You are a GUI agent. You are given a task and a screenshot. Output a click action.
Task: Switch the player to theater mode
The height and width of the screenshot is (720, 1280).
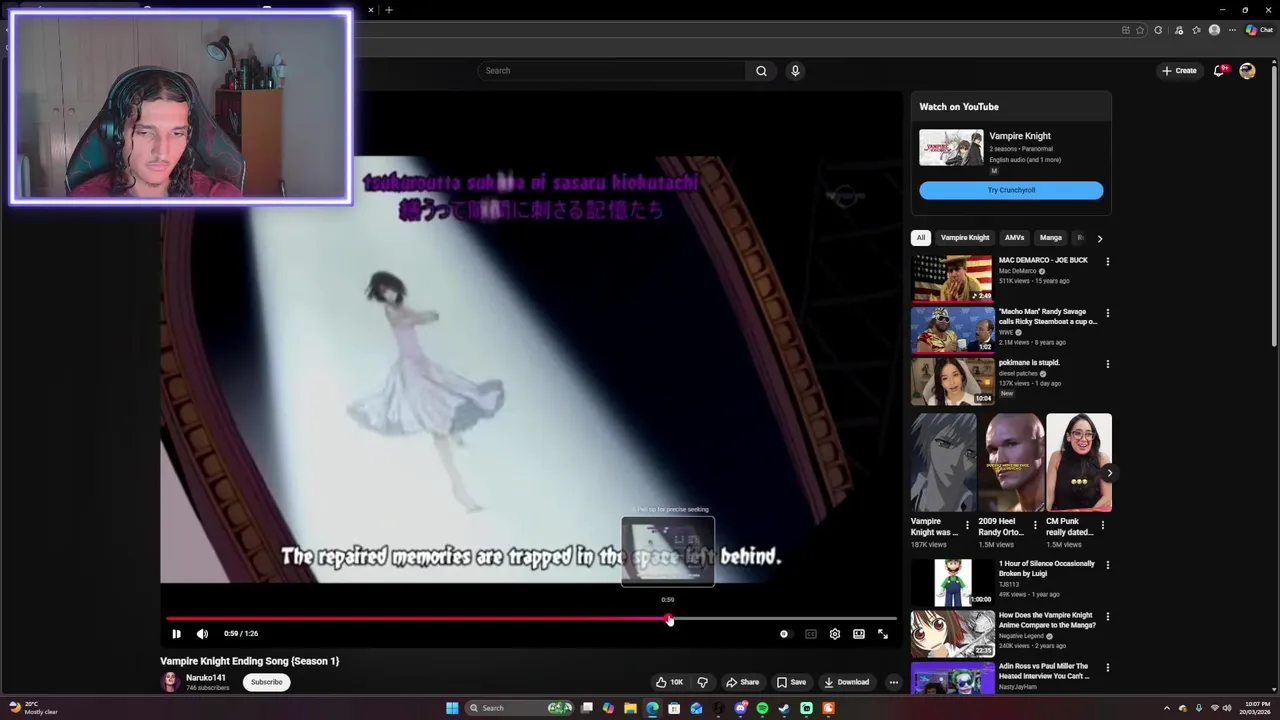(x=859, y=634)
